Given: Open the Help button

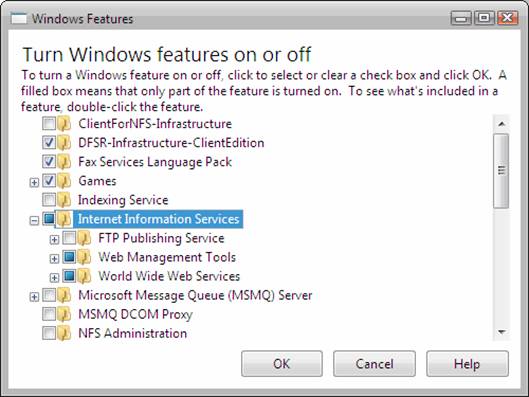Looking at the screenshot, I should point(467,364).
